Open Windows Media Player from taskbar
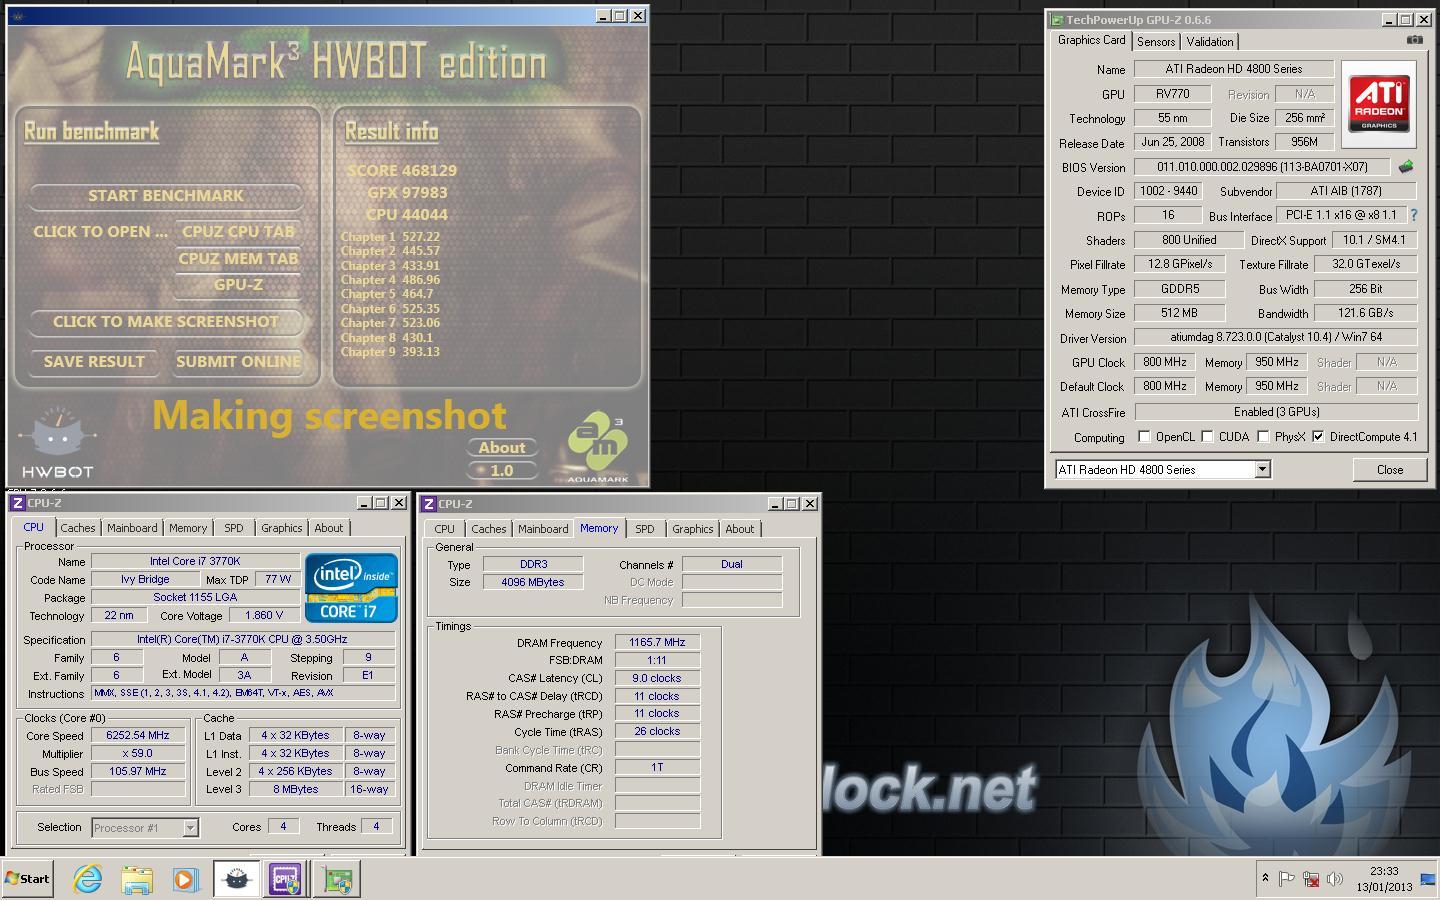The height and width of the screenshot is (900, 1440). click(x=185, y=879)
